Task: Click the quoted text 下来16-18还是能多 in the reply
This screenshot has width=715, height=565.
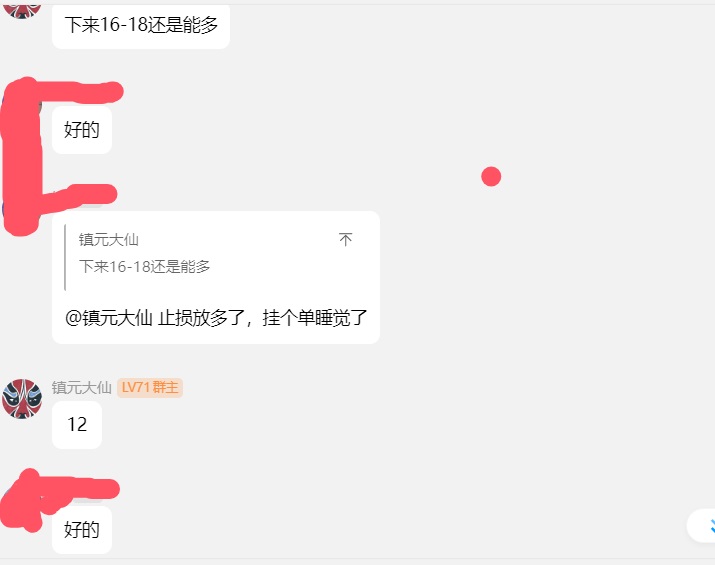Action: 145,267
